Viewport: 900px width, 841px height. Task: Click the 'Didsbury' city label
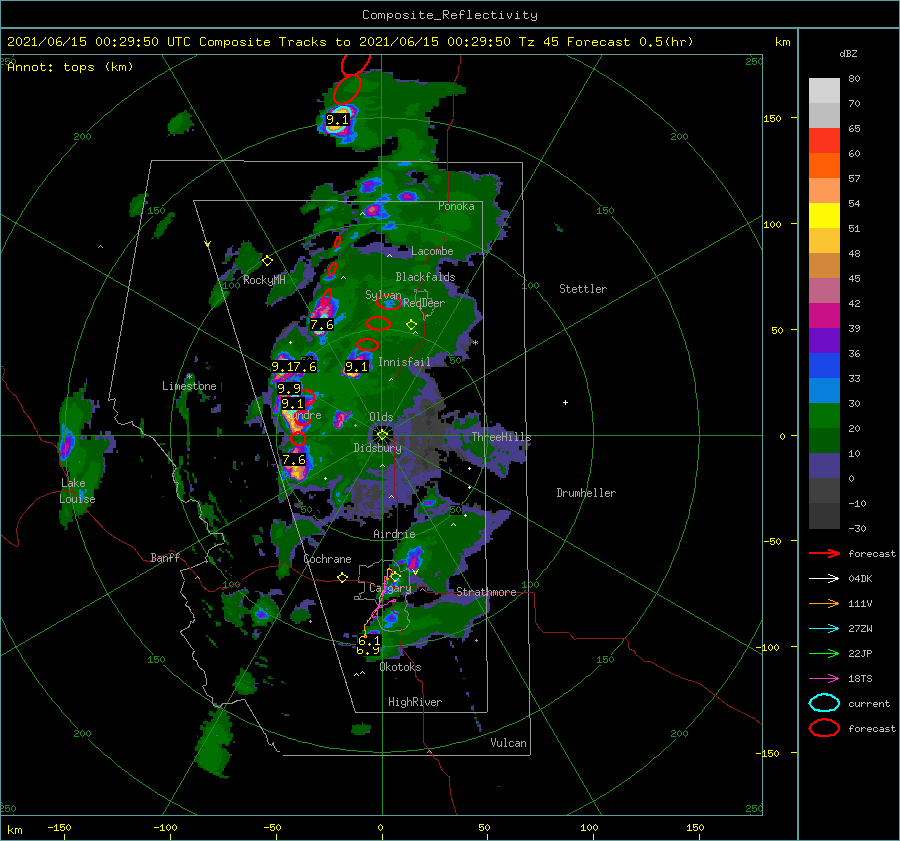[x=377, y=448]
